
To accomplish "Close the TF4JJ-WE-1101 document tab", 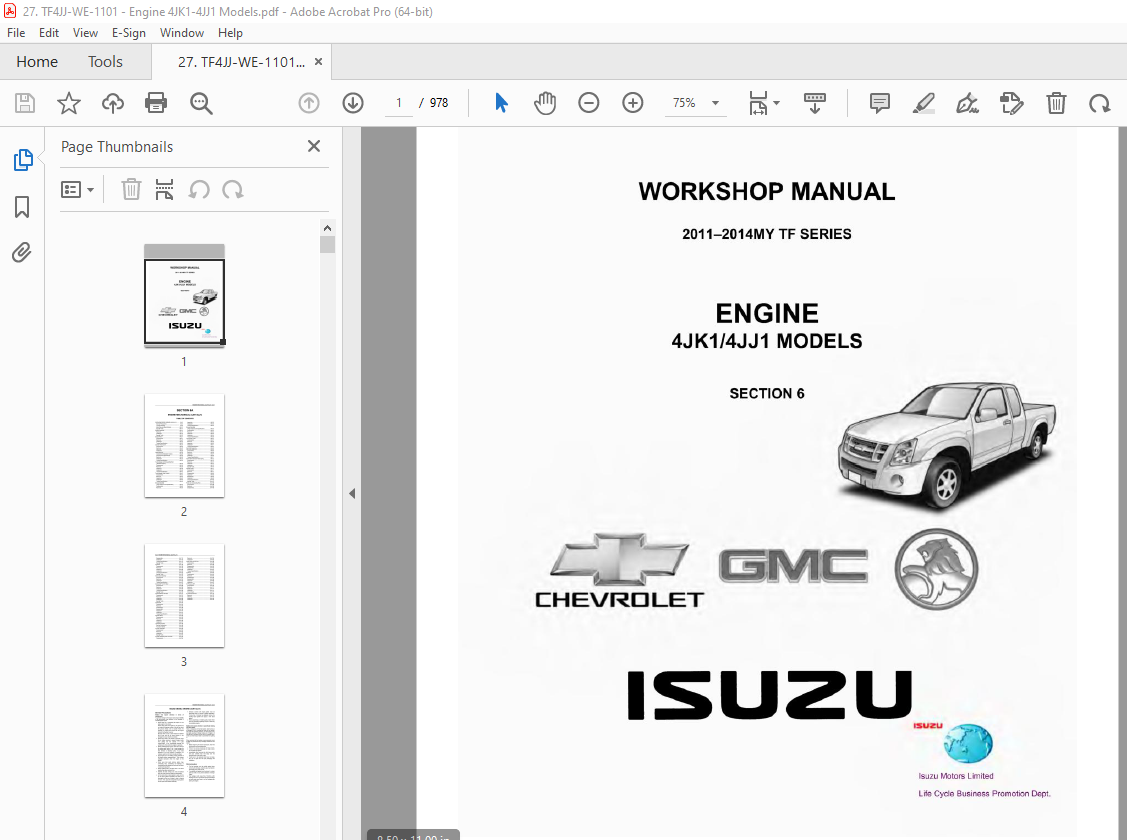I will point(318,62).
